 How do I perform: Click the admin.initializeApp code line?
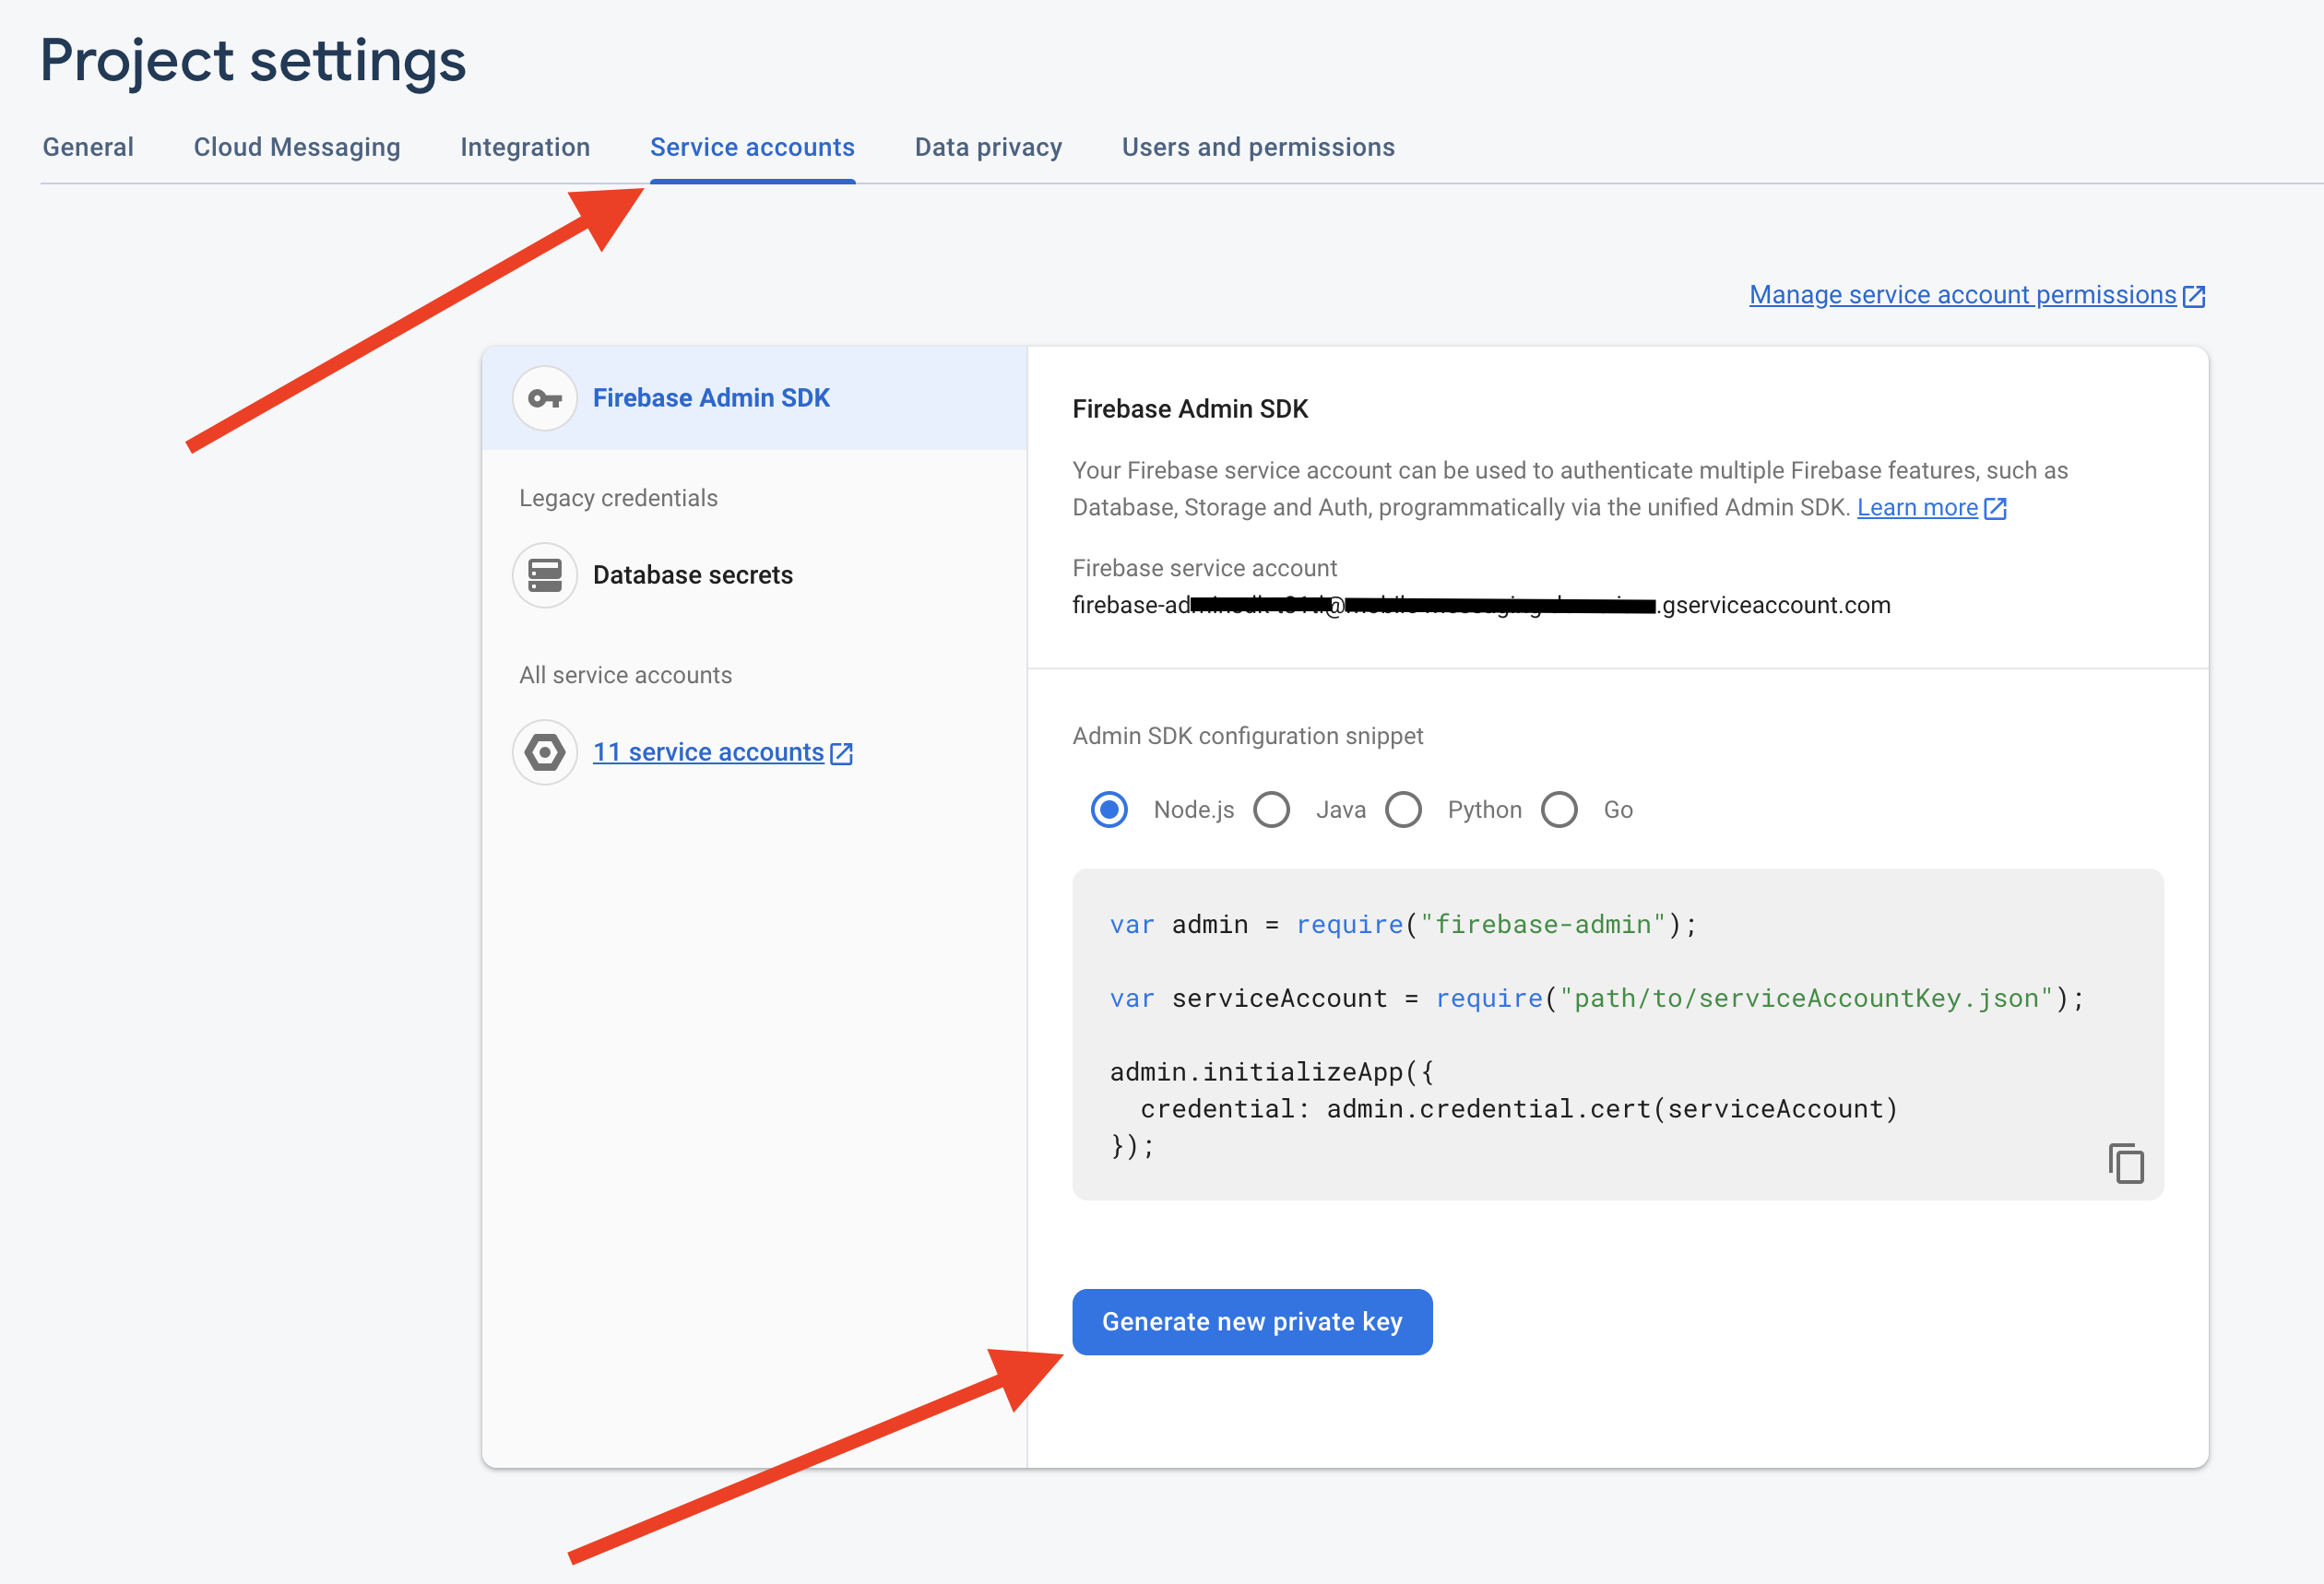[1271, 1072]
